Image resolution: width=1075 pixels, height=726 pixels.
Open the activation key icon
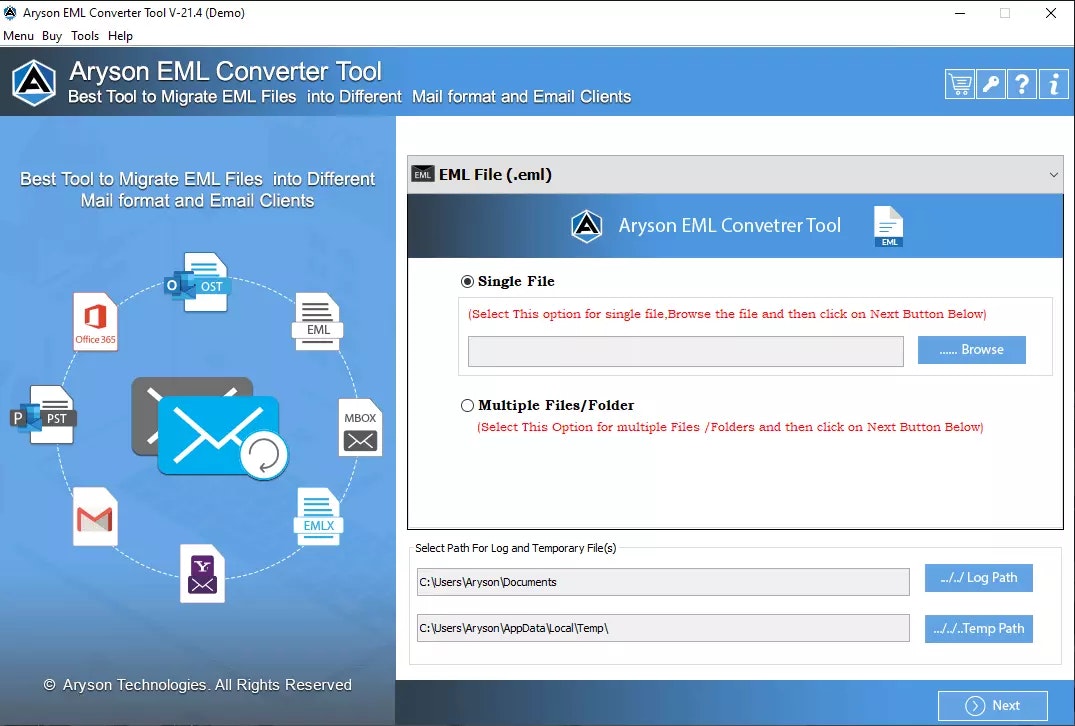point(991,85)
